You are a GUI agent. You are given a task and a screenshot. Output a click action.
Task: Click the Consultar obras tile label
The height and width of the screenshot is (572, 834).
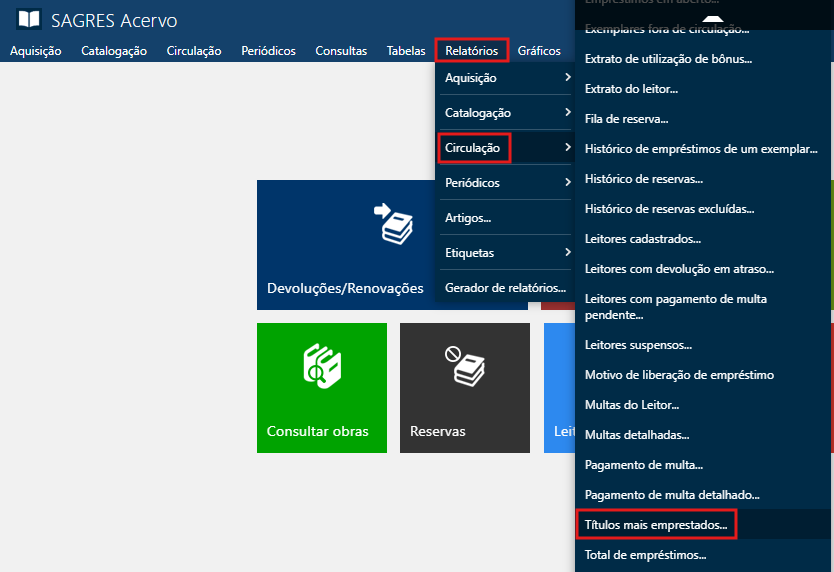coord(317,432)
